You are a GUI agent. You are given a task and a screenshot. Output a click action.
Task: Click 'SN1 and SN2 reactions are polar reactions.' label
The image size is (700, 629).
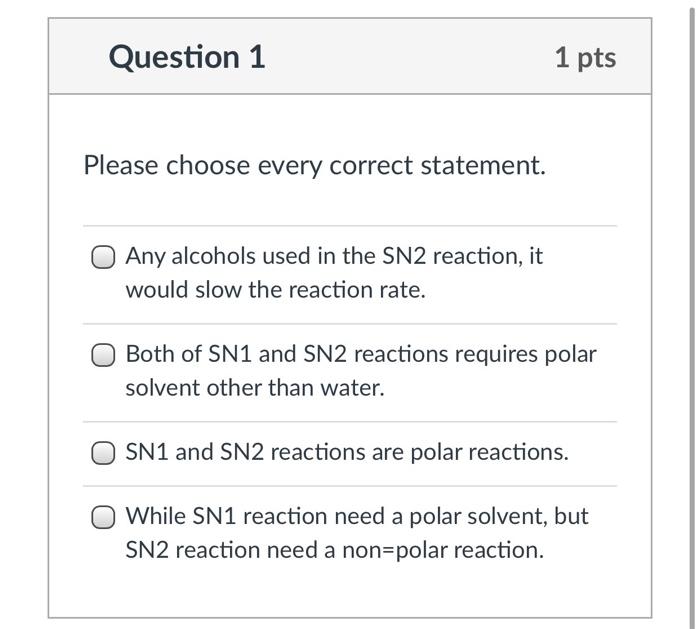click(346, 452)
